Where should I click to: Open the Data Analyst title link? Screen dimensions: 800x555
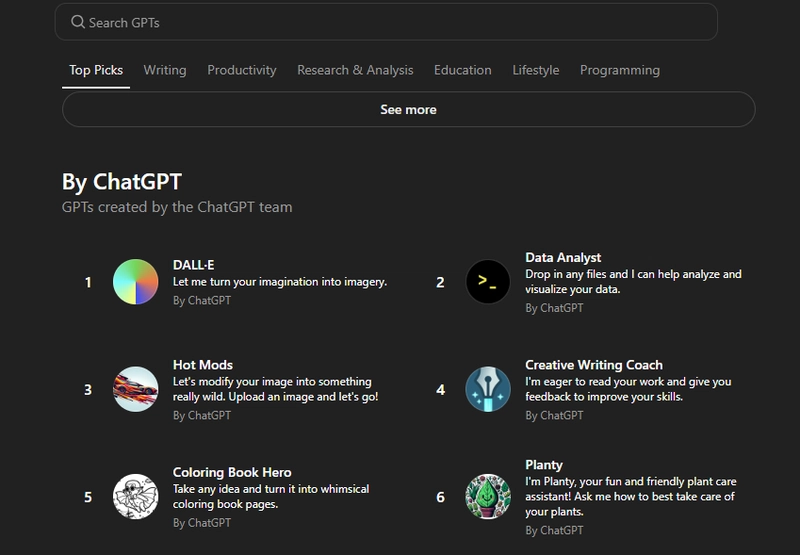pyautogui.click(x=563, y=257)
